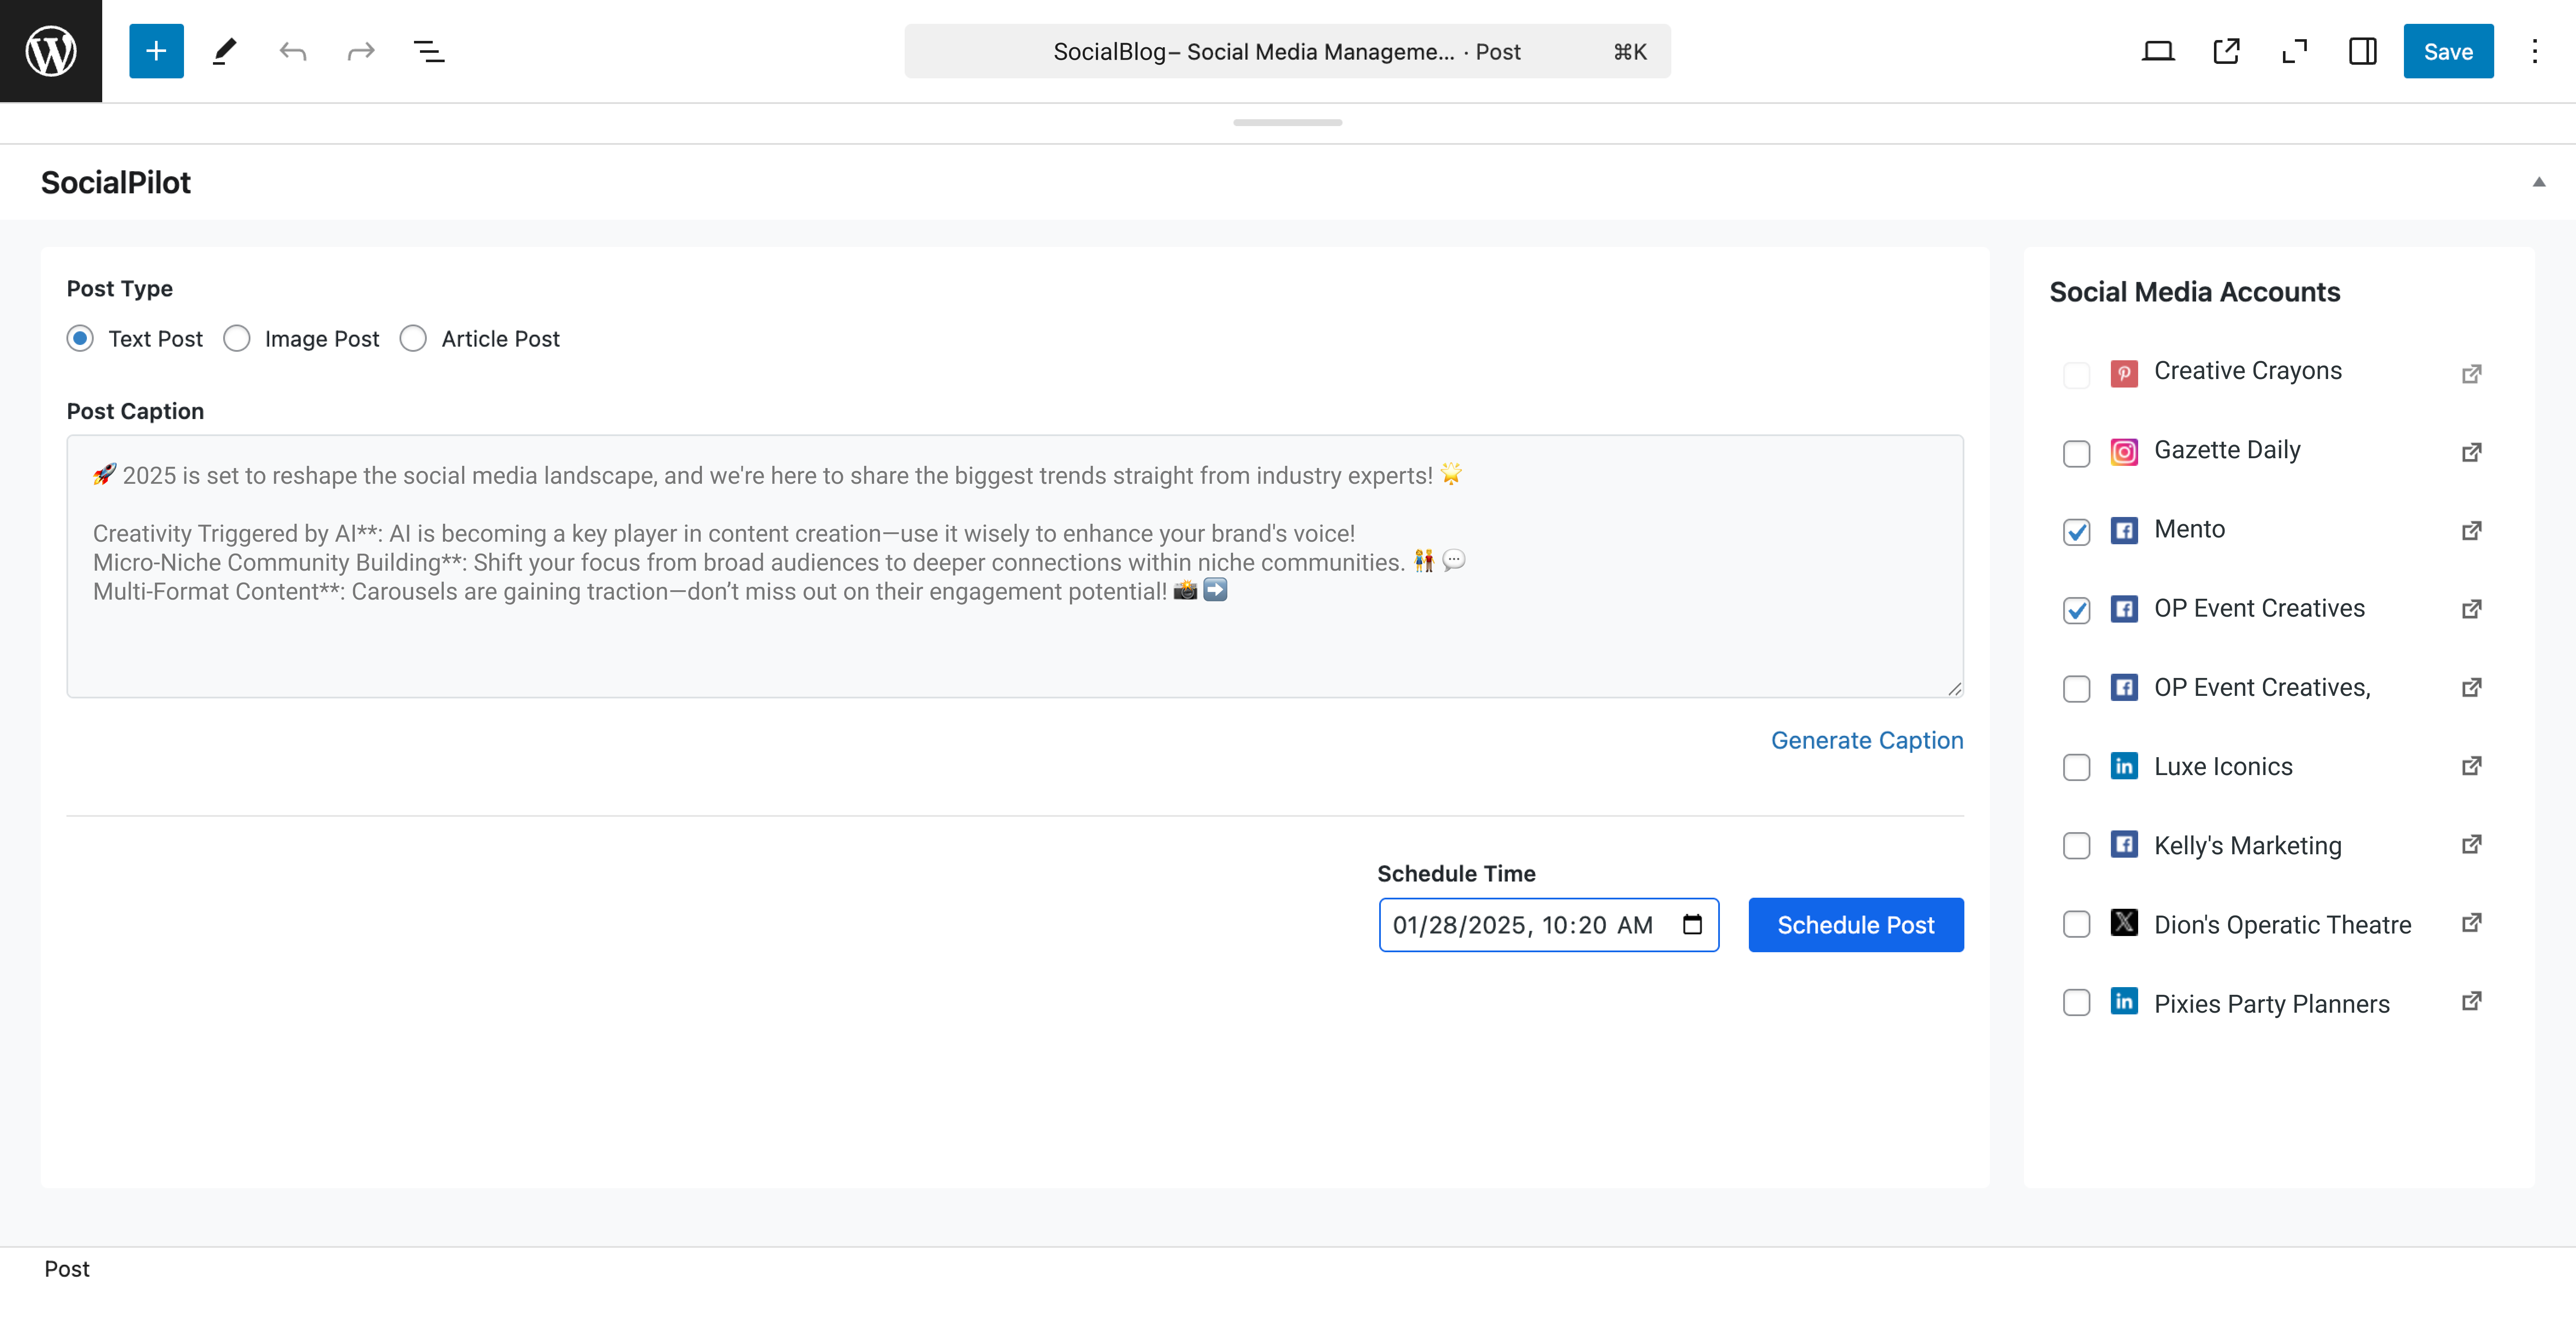Click the LinkedIn icon beside Luxe Iconics
The height and width of the screenshot is (1344, 2576).
2124,766
